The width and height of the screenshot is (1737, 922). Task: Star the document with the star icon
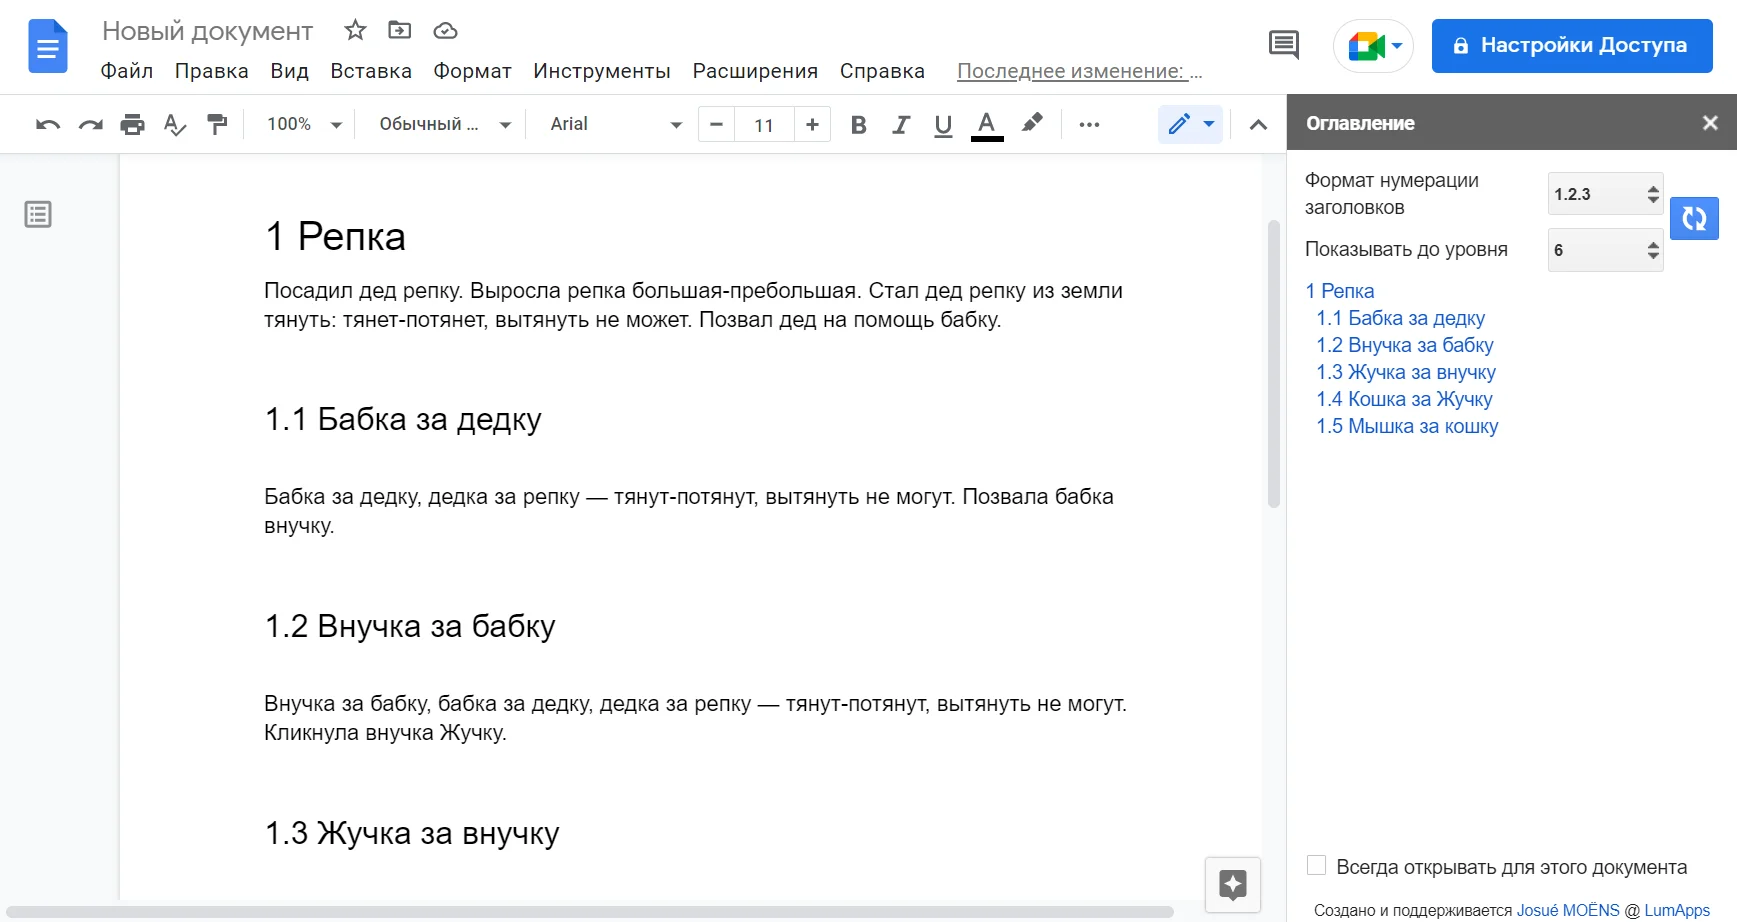(355, 31)
